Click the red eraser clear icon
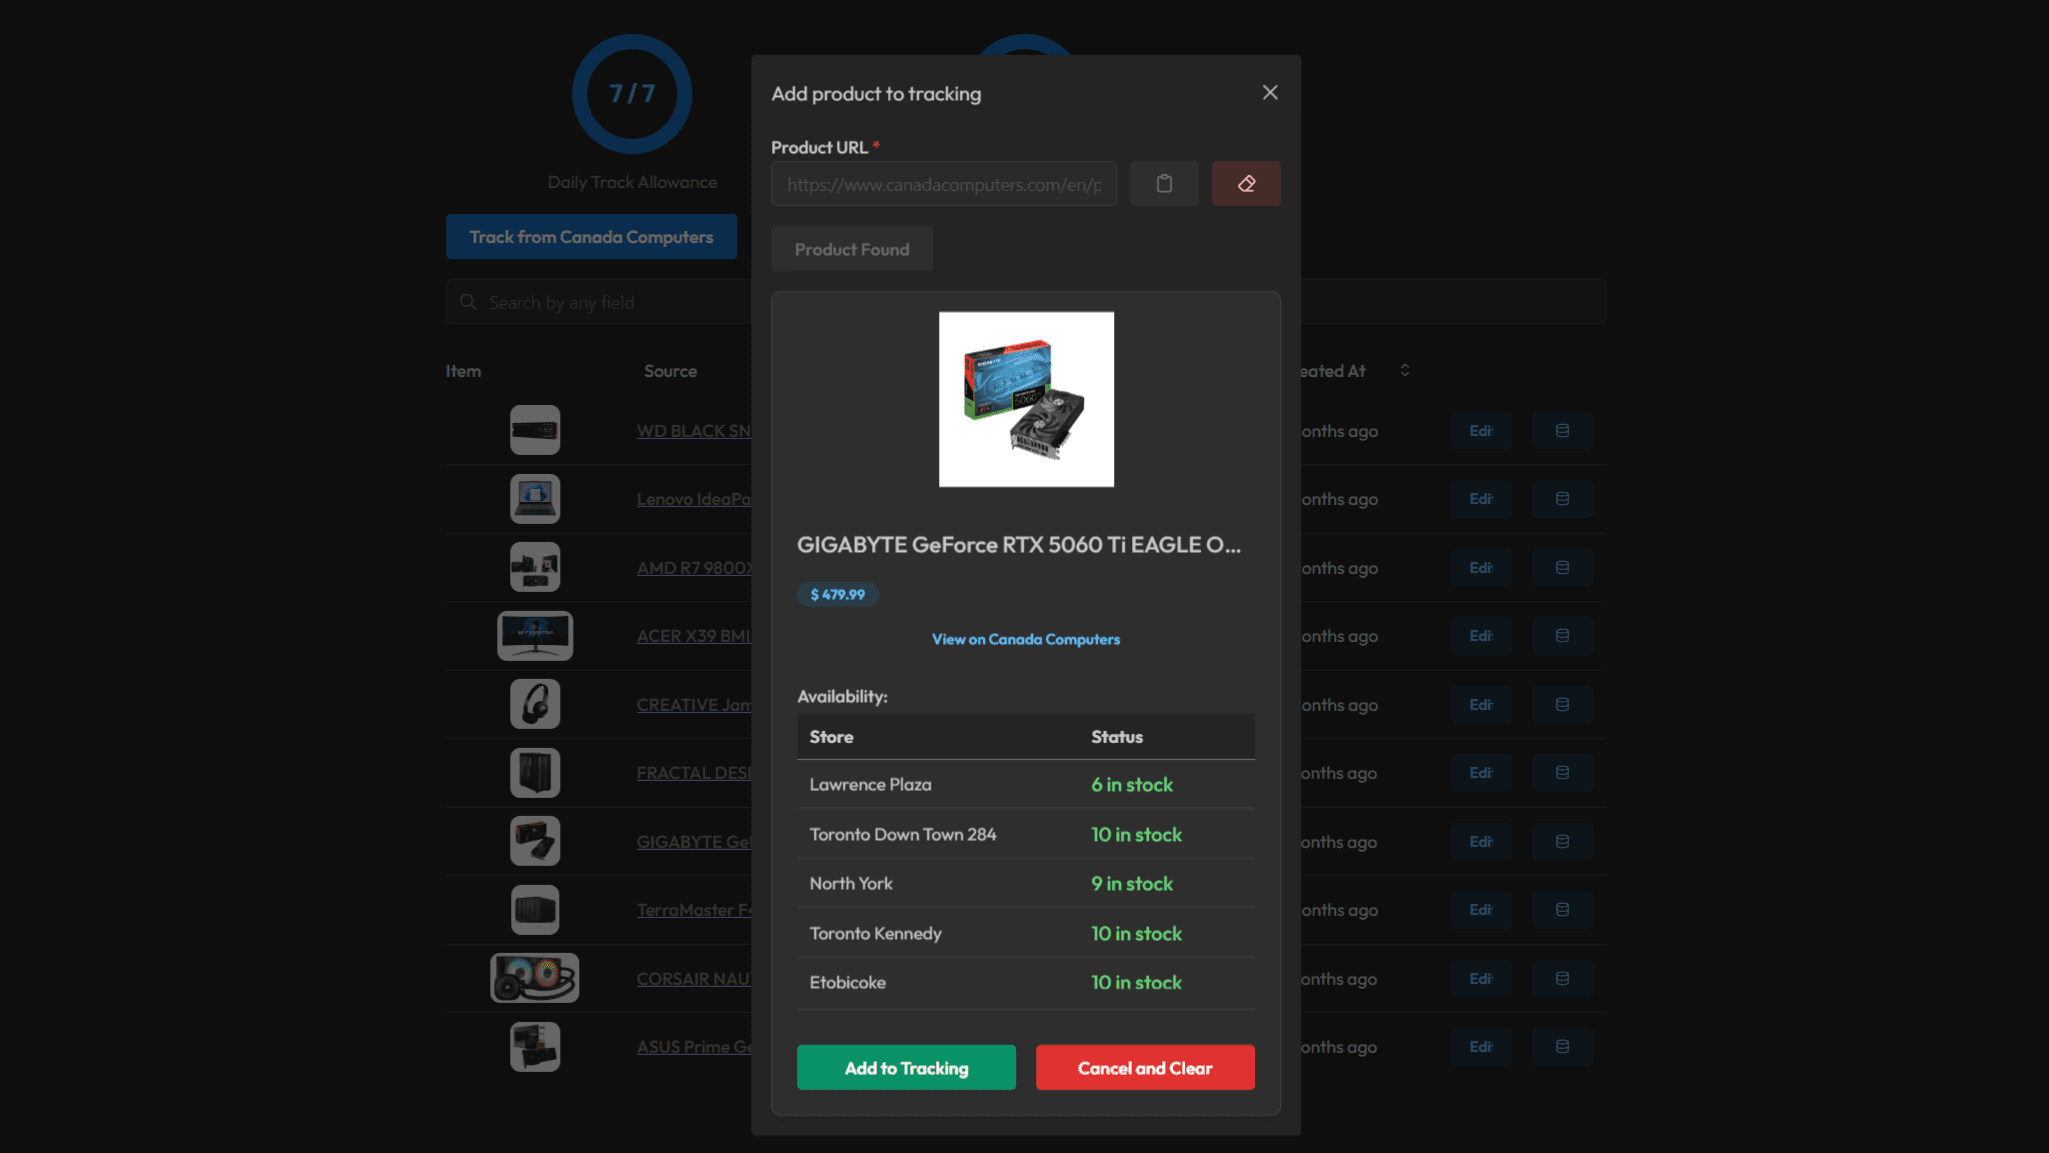 pyautogui.click(x=1246, y=184)
